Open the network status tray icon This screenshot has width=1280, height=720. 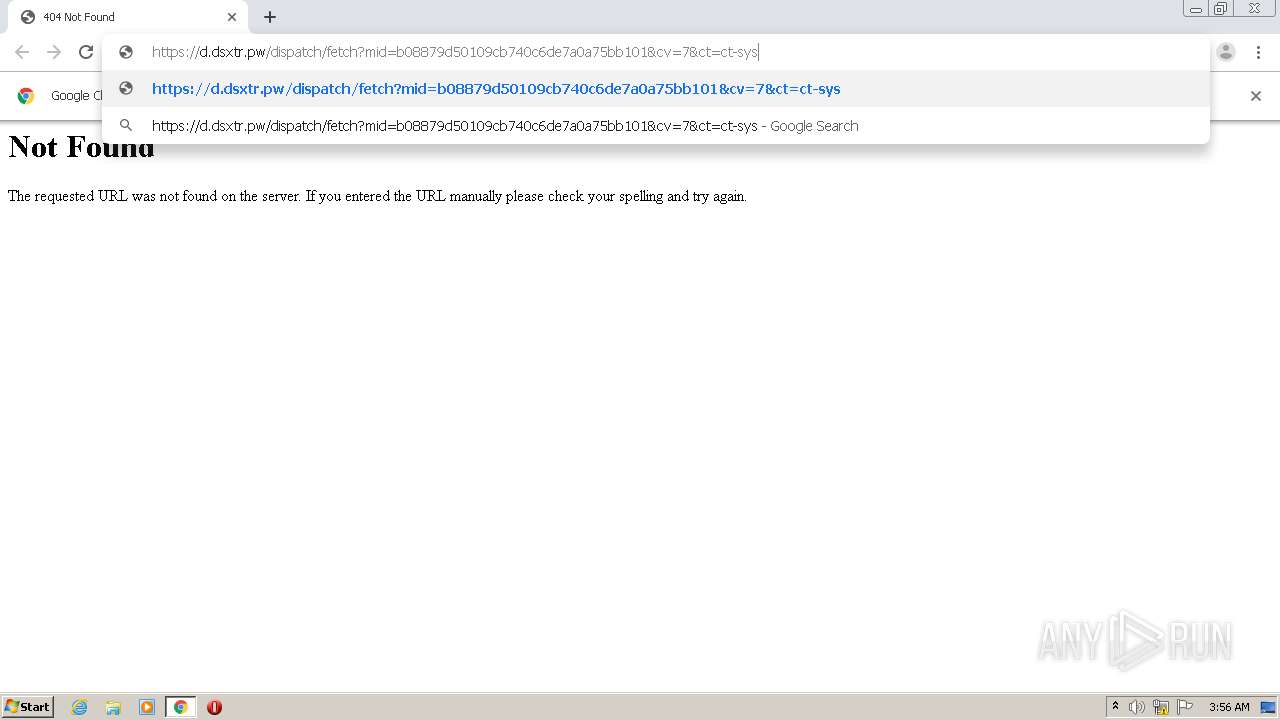1161,707
